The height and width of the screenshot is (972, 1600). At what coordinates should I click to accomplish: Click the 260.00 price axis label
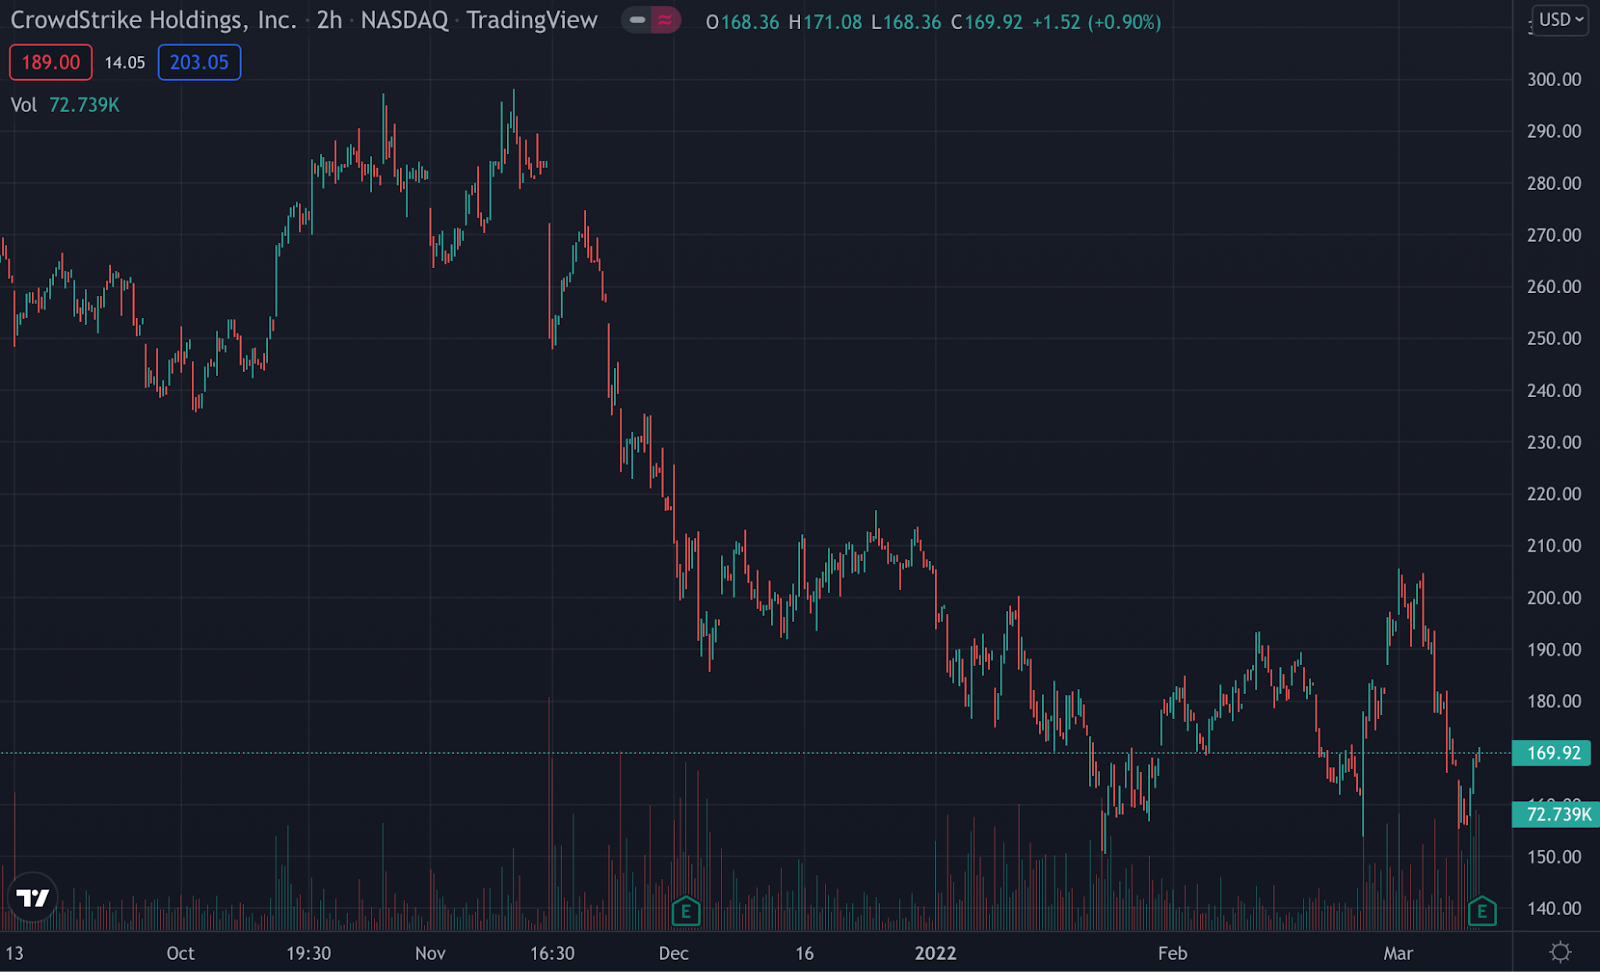(1554, 286)
